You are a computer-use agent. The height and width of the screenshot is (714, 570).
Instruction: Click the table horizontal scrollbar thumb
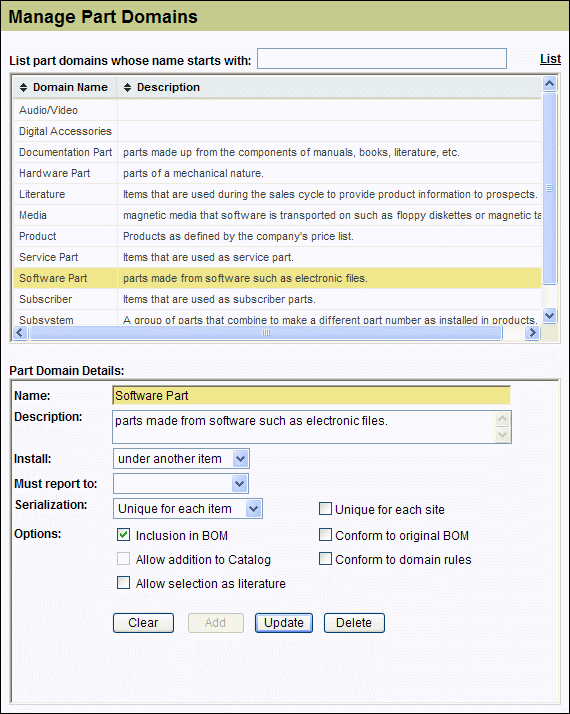[266, 333]
